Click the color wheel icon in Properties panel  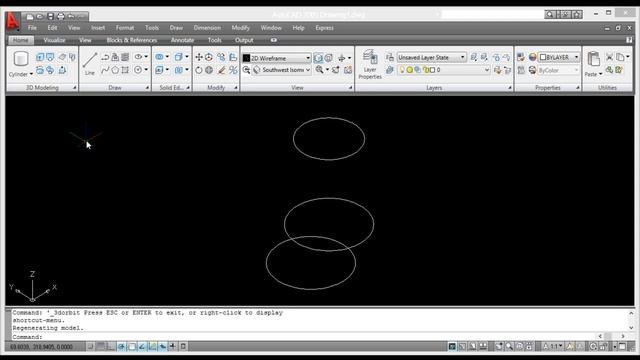click(x=532, y=57)
